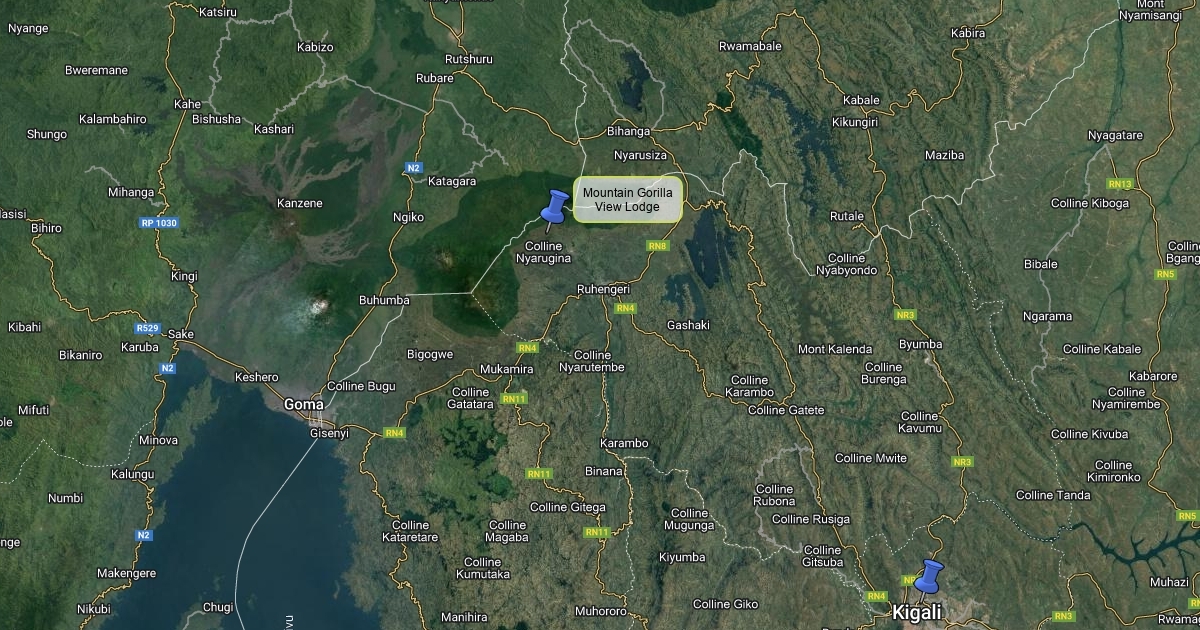Click the RP 1030 road badge

158,223
